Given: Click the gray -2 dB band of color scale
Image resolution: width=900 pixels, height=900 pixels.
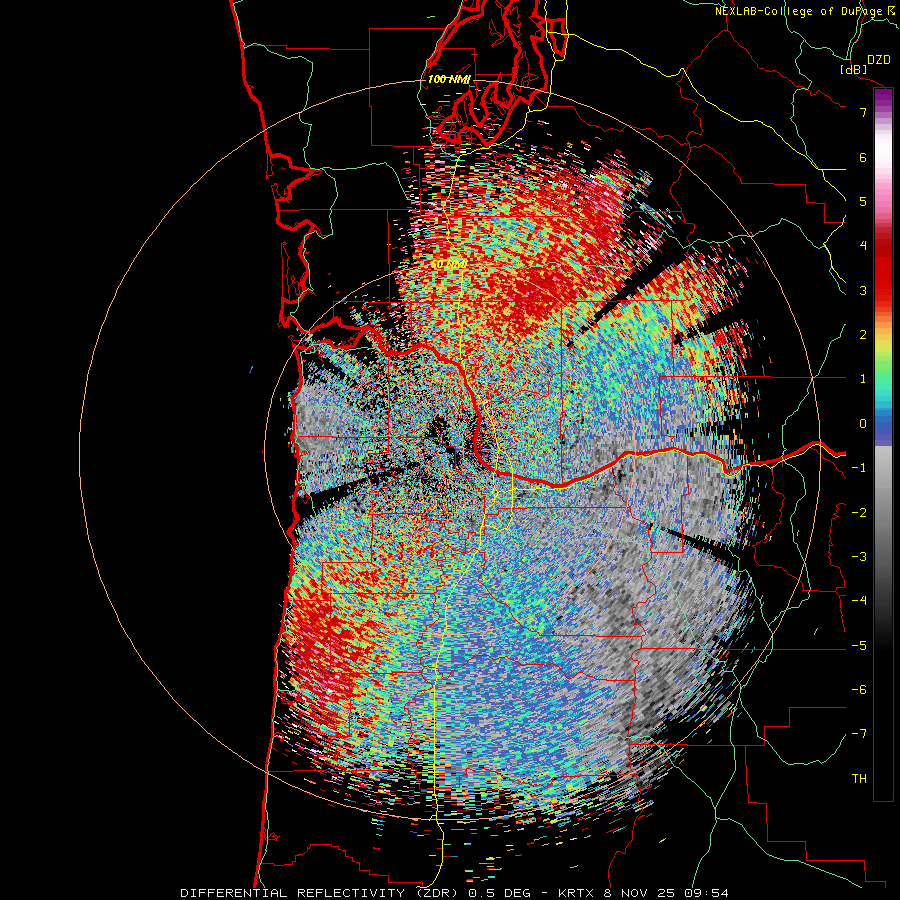Looking at the screenshot, I should (883, 513).
